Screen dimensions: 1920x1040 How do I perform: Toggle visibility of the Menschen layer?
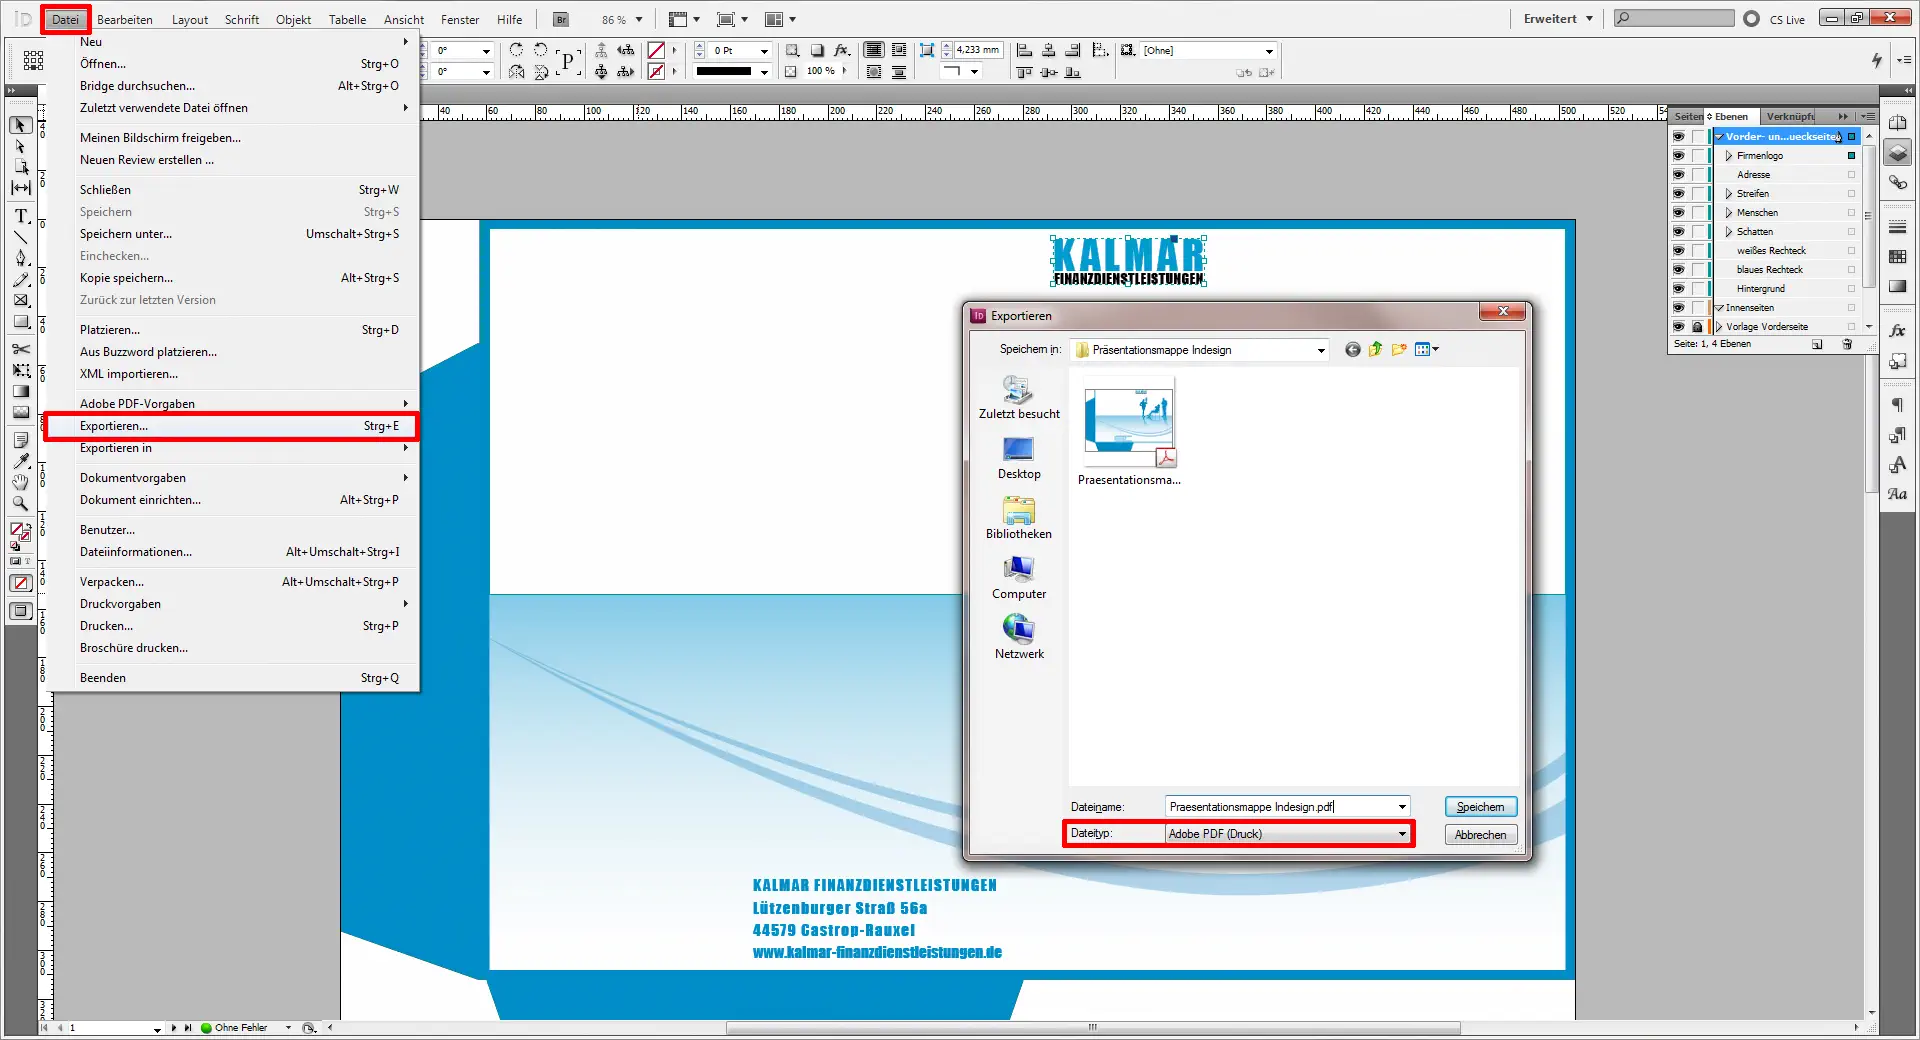tap(1678, 212)
